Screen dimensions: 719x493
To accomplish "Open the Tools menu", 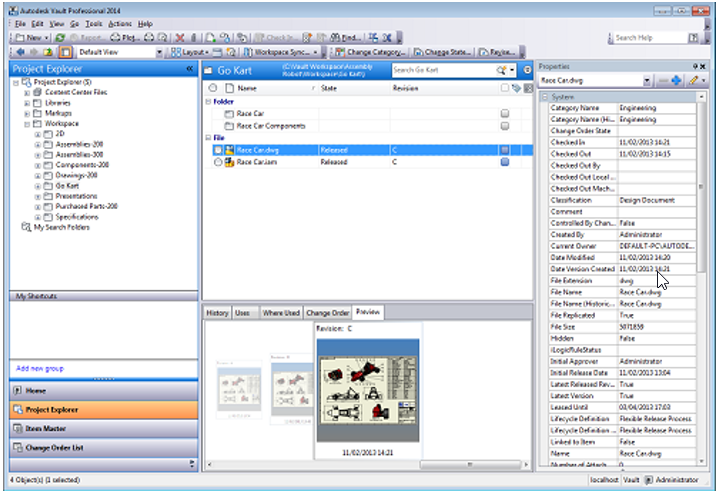I will [x=94, y=23].
